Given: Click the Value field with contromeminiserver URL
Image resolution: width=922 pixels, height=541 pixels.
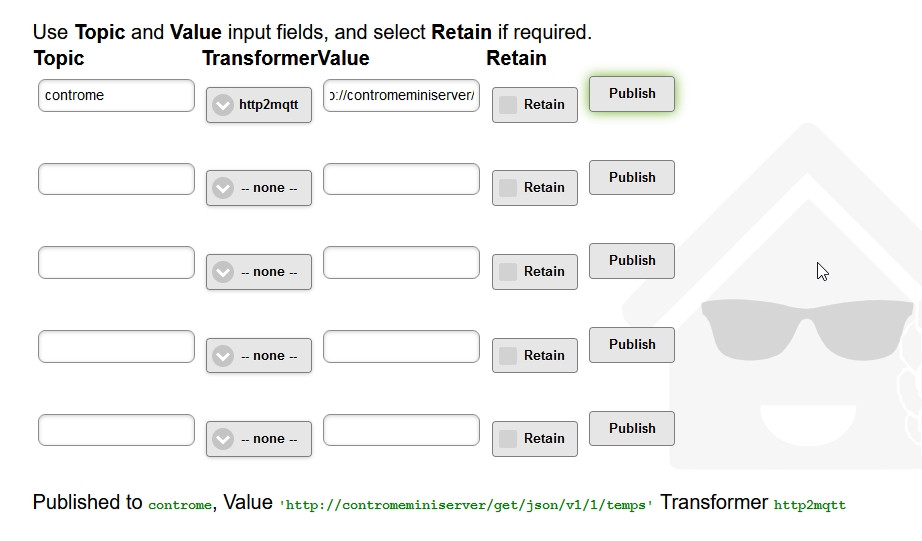Looking at the screenshot, I should pyautogui.click(x=401, y=96).
